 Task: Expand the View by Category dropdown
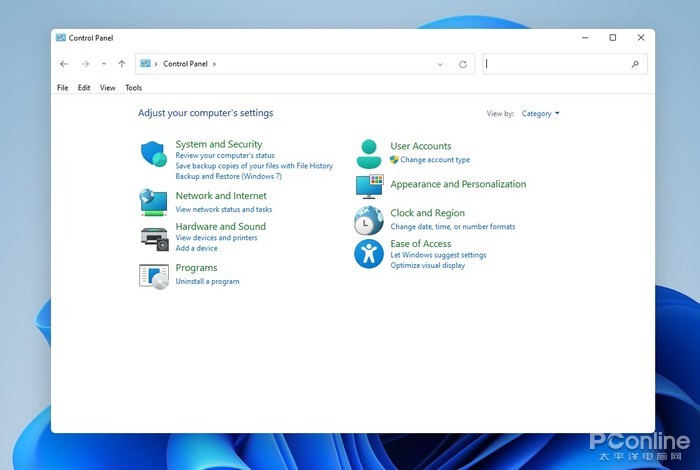[540, 114]
